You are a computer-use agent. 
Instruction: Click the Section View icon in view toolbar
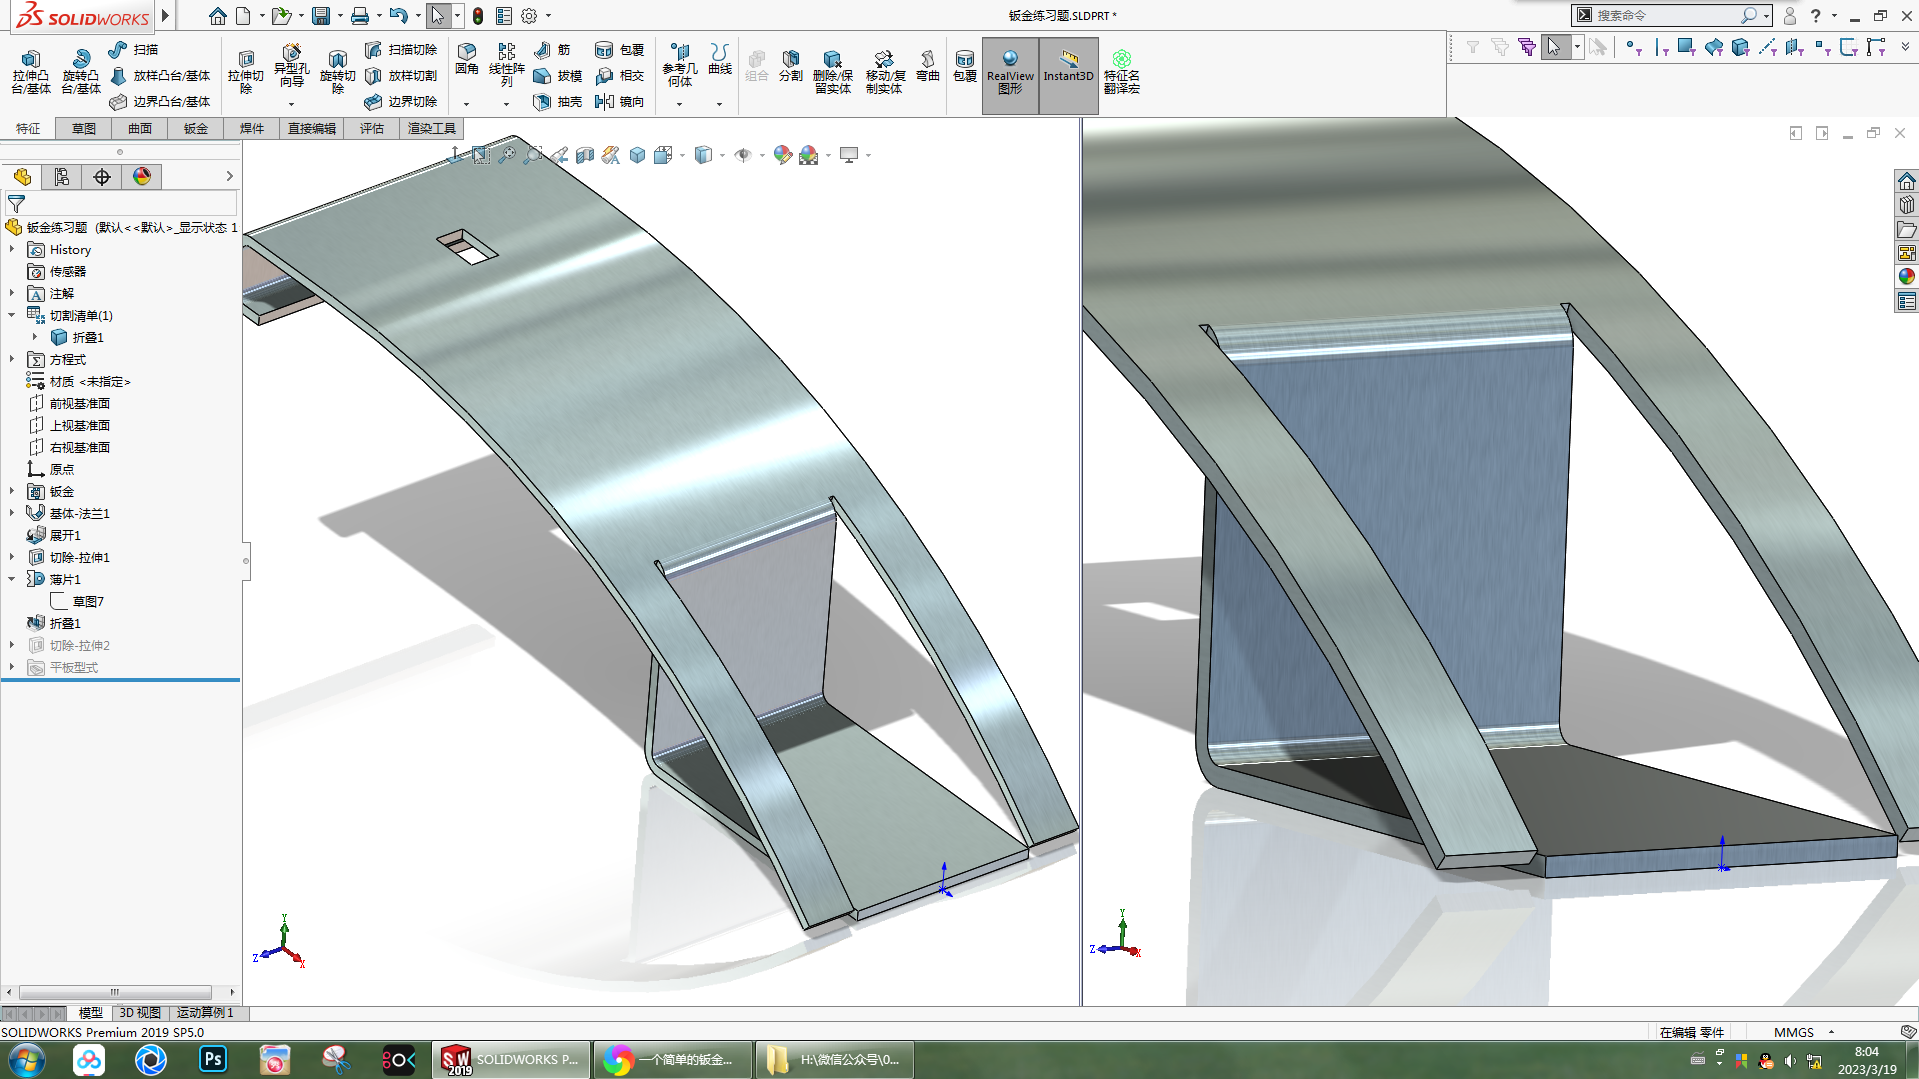(585, 155)
